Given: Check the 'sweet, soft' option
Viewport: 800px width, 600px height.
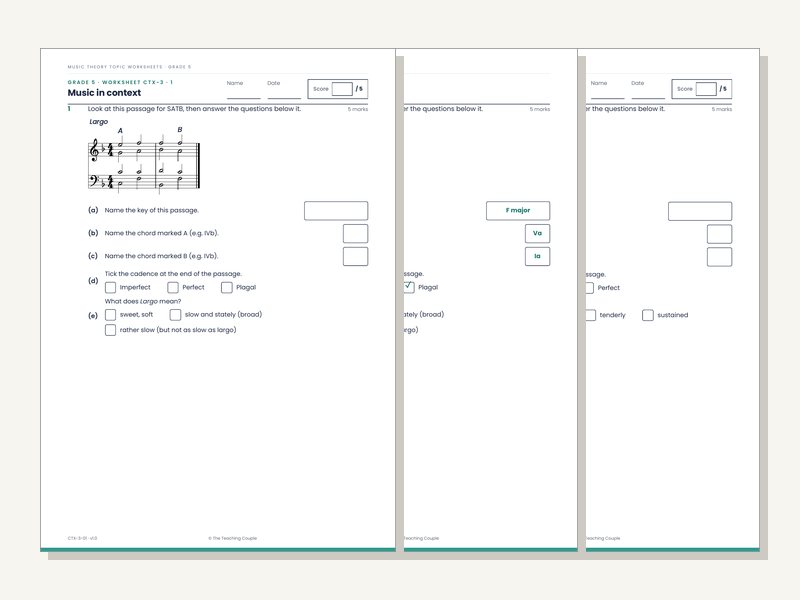Looking at the screenshot, I should (110, 315).
